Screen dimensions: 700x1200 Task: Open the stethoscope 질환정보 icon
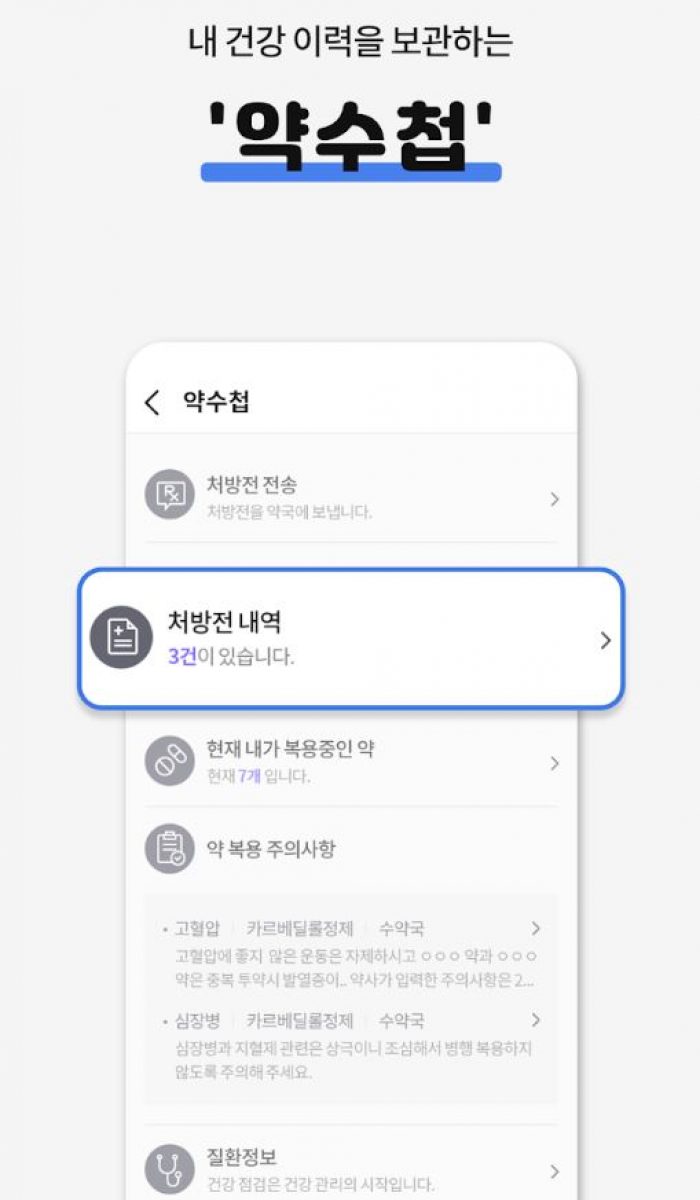170,1170
